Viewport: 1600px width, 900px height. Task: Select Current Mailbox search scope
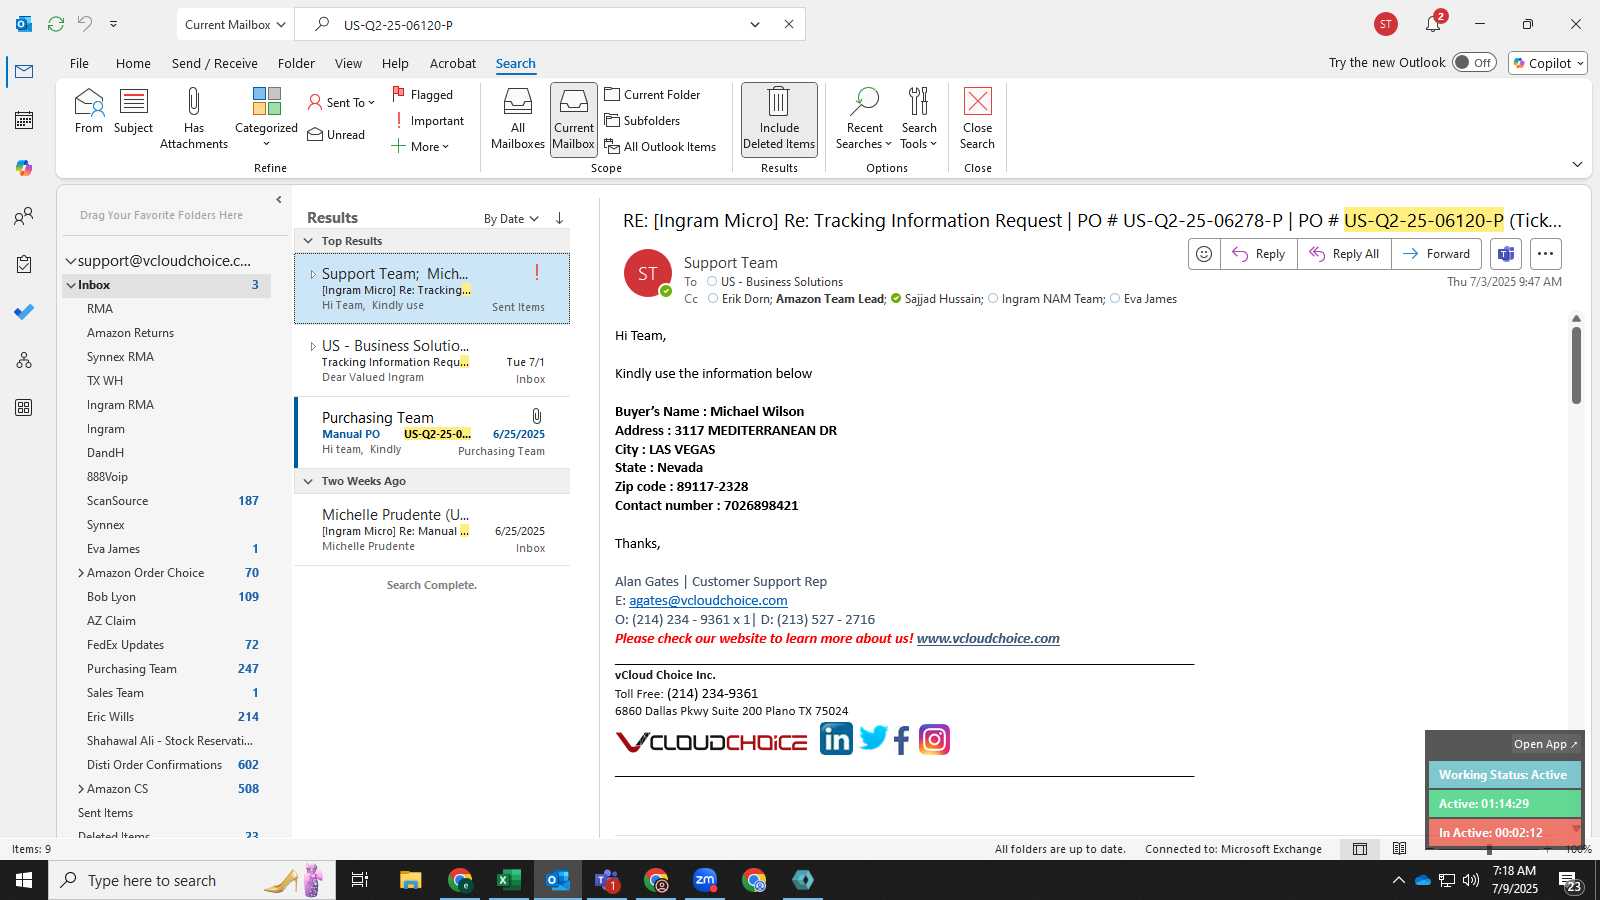[574, 118]
